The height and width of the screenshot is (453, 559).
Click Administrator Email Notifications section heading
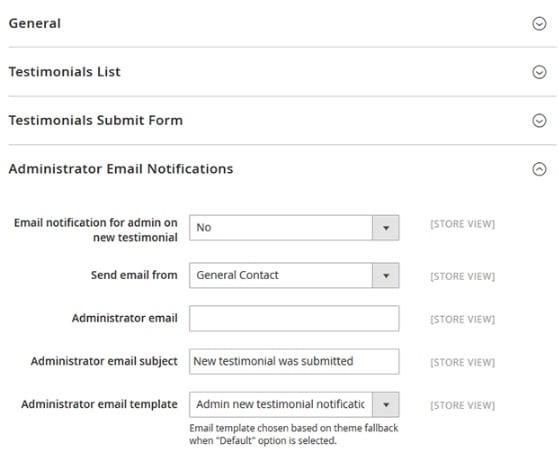121,169
